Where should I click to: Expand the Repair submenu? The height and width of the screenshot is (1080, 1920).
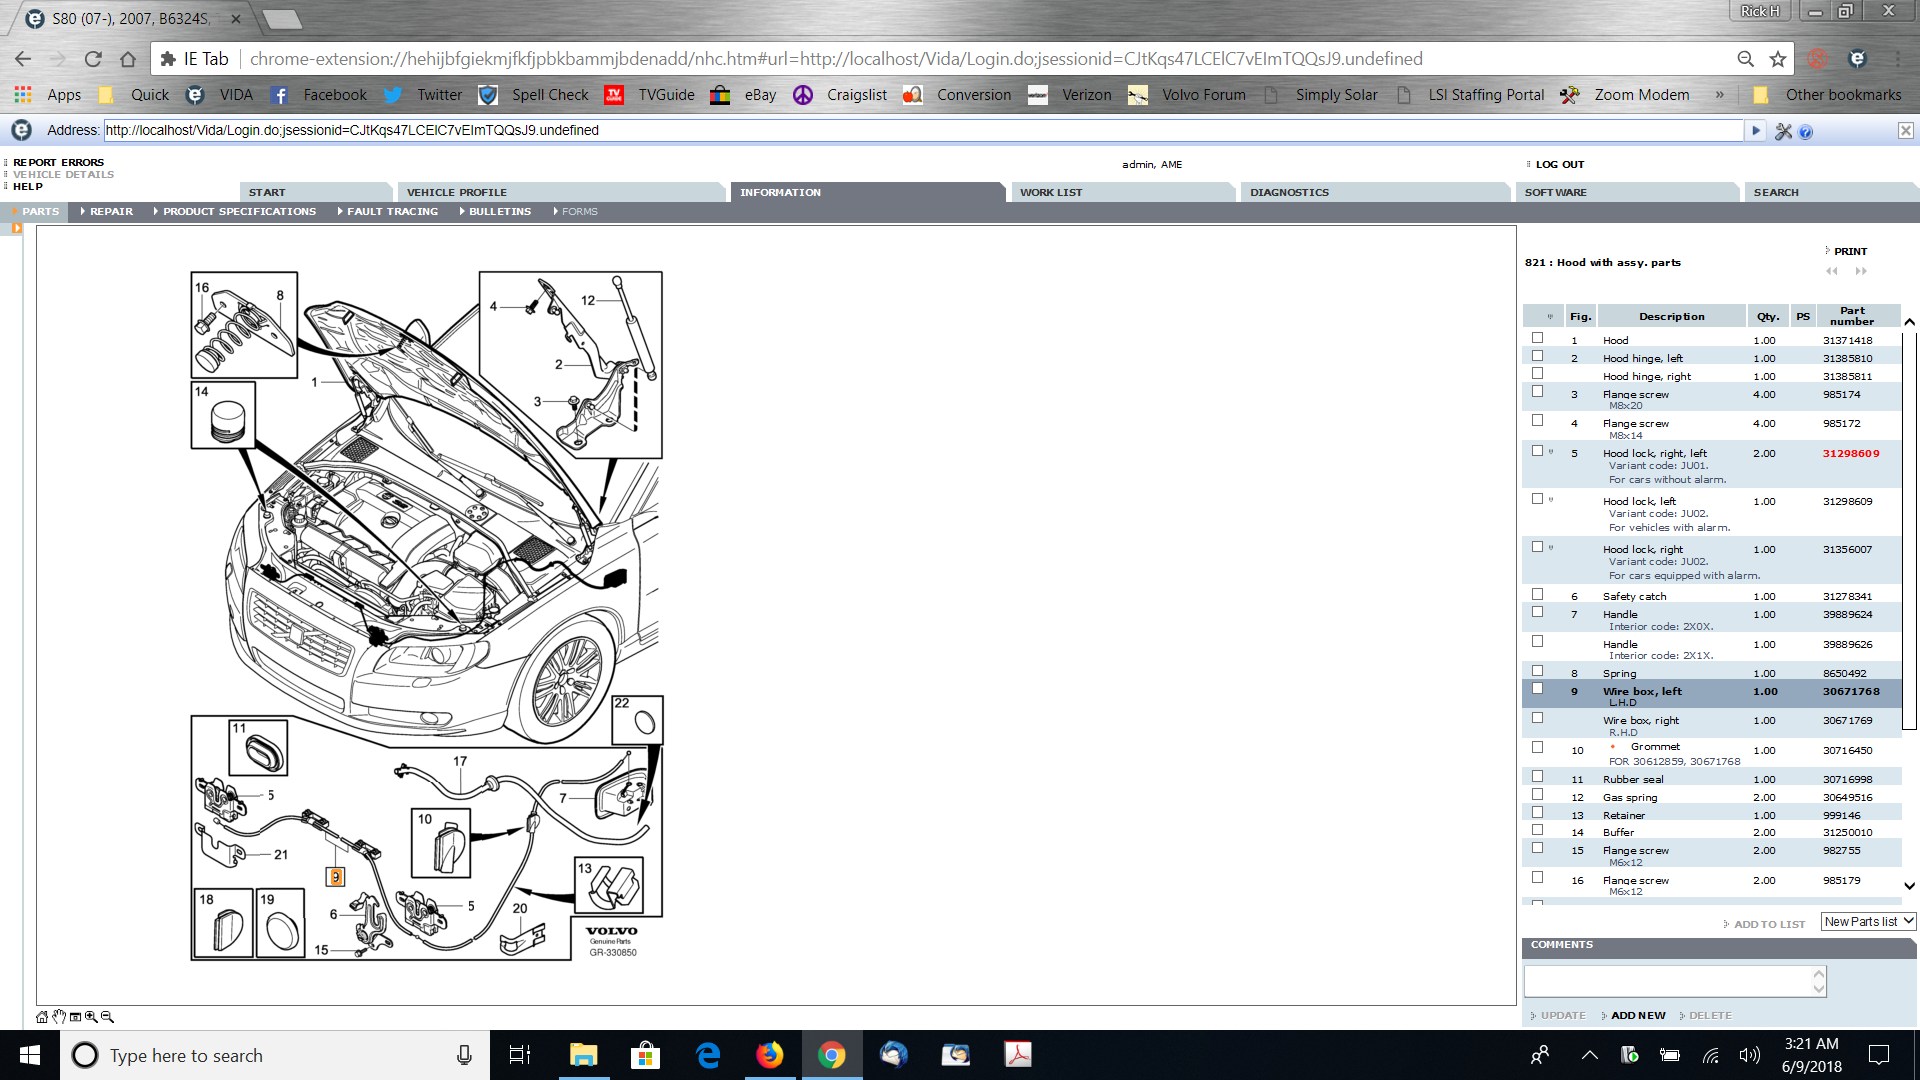(111, 212)
